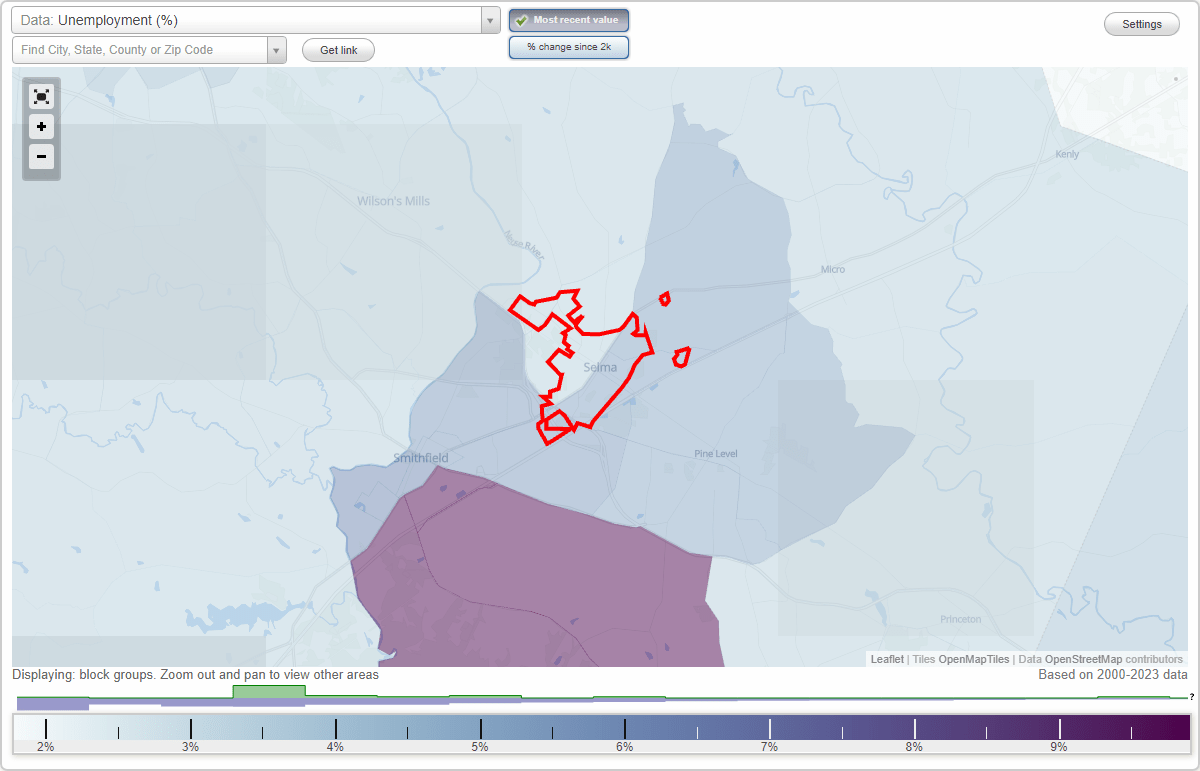Click the full-extent reset view icon
Viewport: 1200px width, 771px height.
(41, 96)
